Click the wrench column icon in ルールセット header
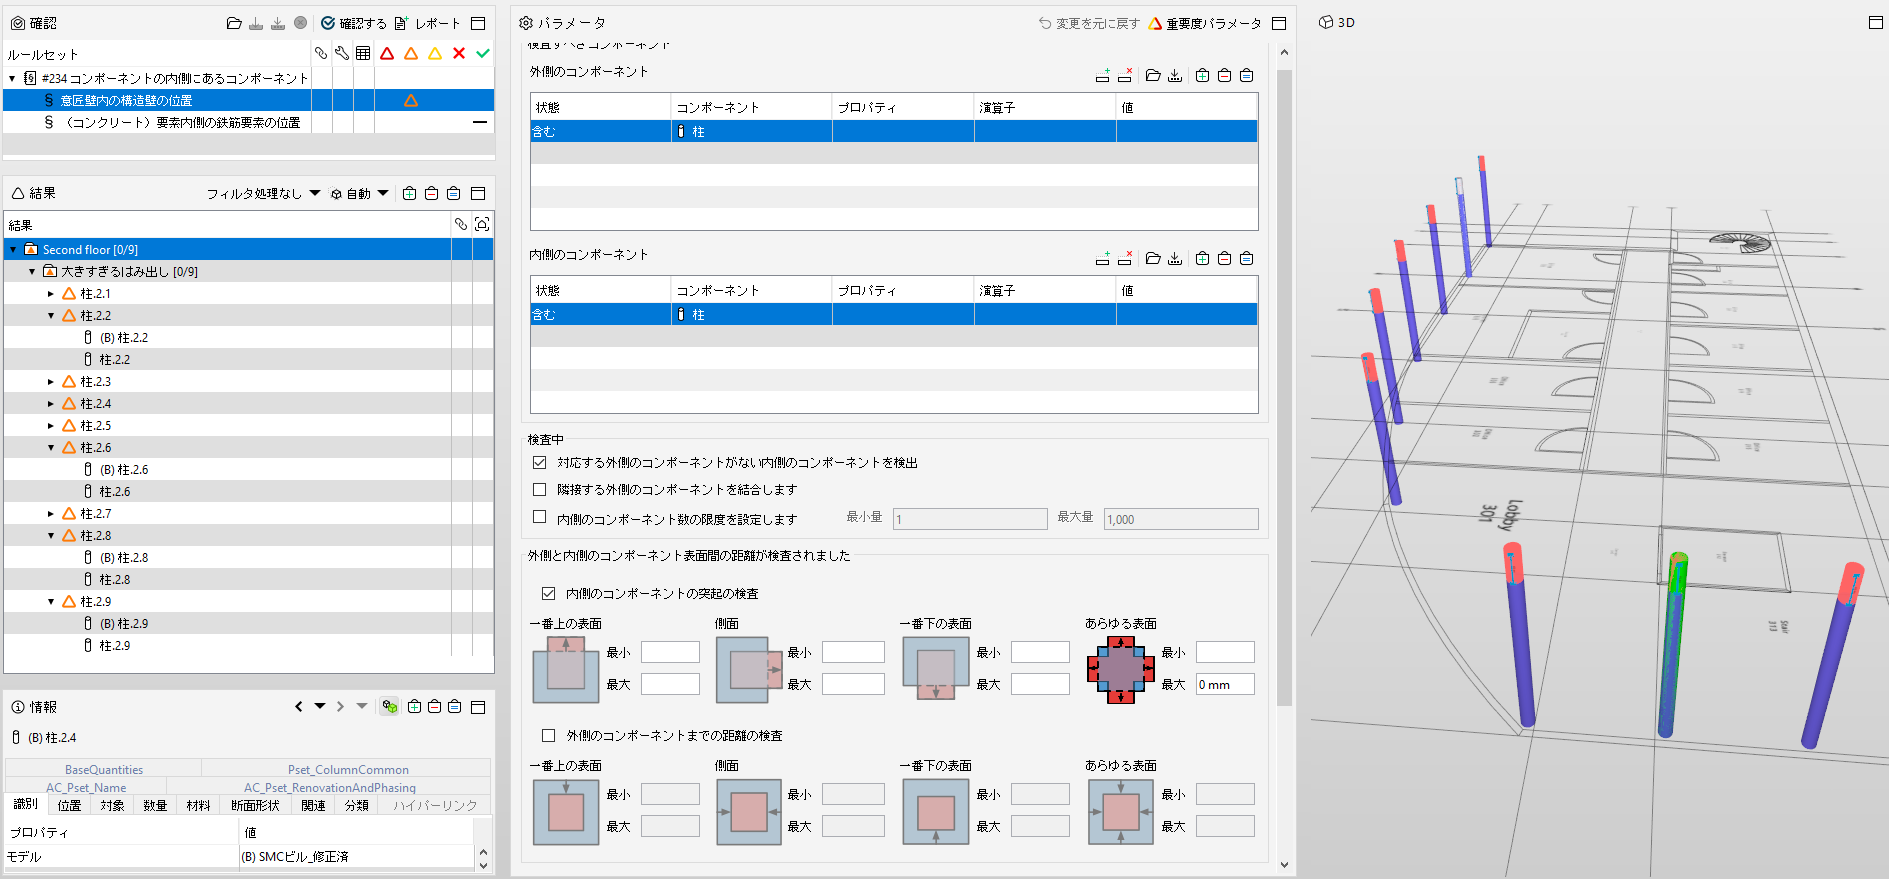 (x=342, y=54)
